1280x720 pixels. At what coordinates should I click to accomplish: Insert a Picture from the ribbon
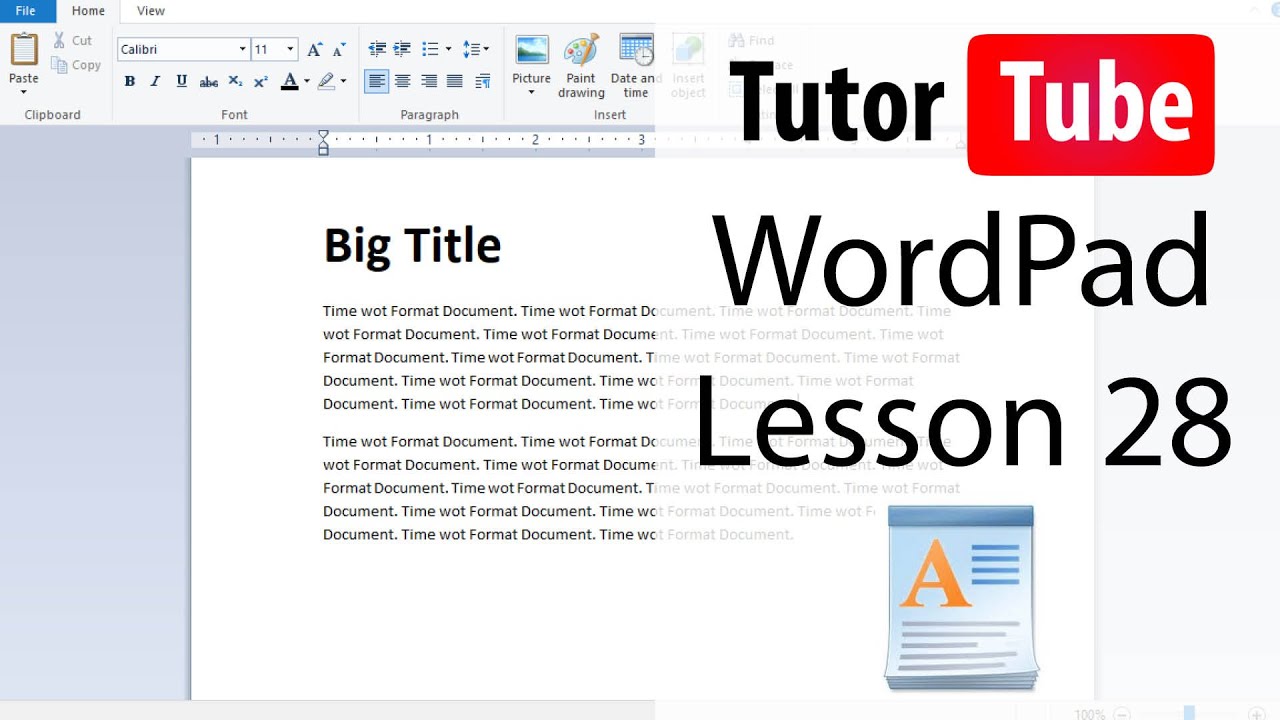click(531, 58)
